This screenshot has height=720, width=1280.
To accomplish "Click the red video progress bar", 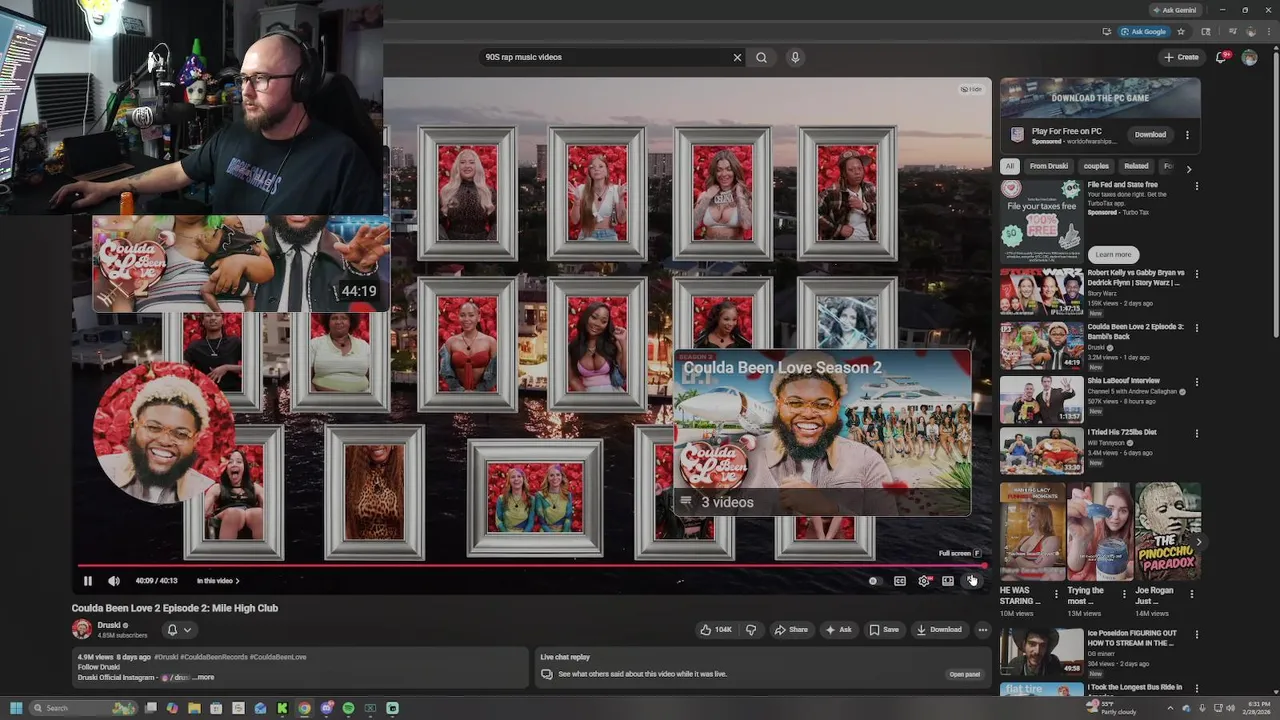I will point(531,566).
